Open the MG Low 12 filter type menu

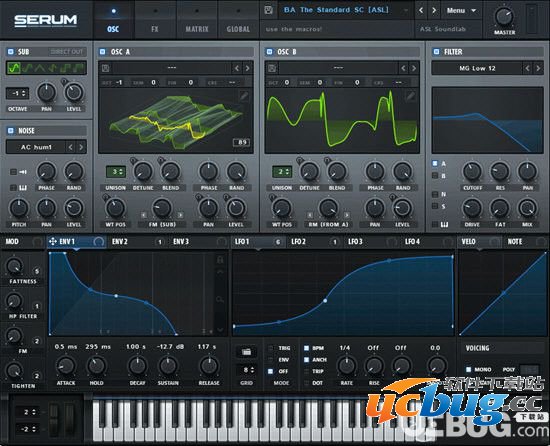click(477, 68)
